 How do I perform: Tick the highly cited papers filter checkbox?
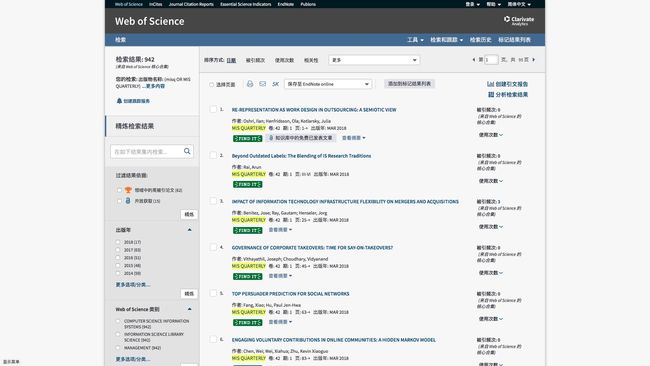coord(119,190)
